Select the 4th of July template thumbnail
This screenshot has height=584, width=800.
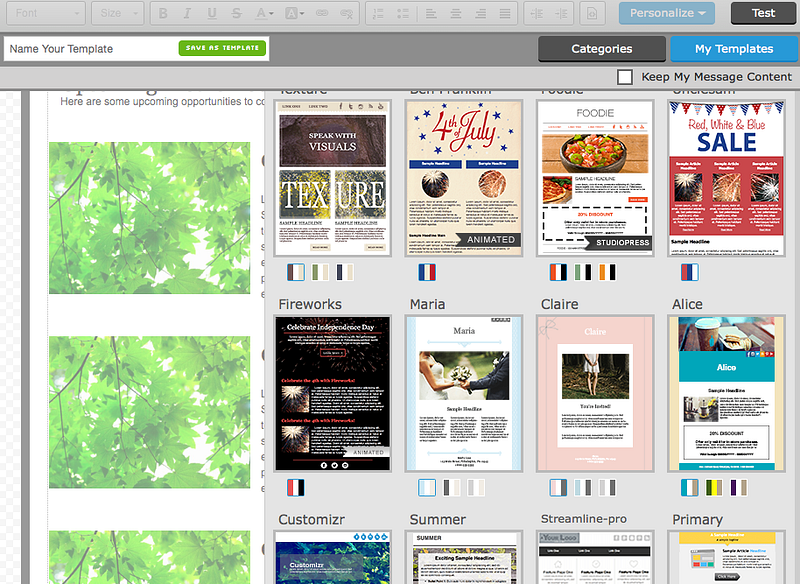464,178
